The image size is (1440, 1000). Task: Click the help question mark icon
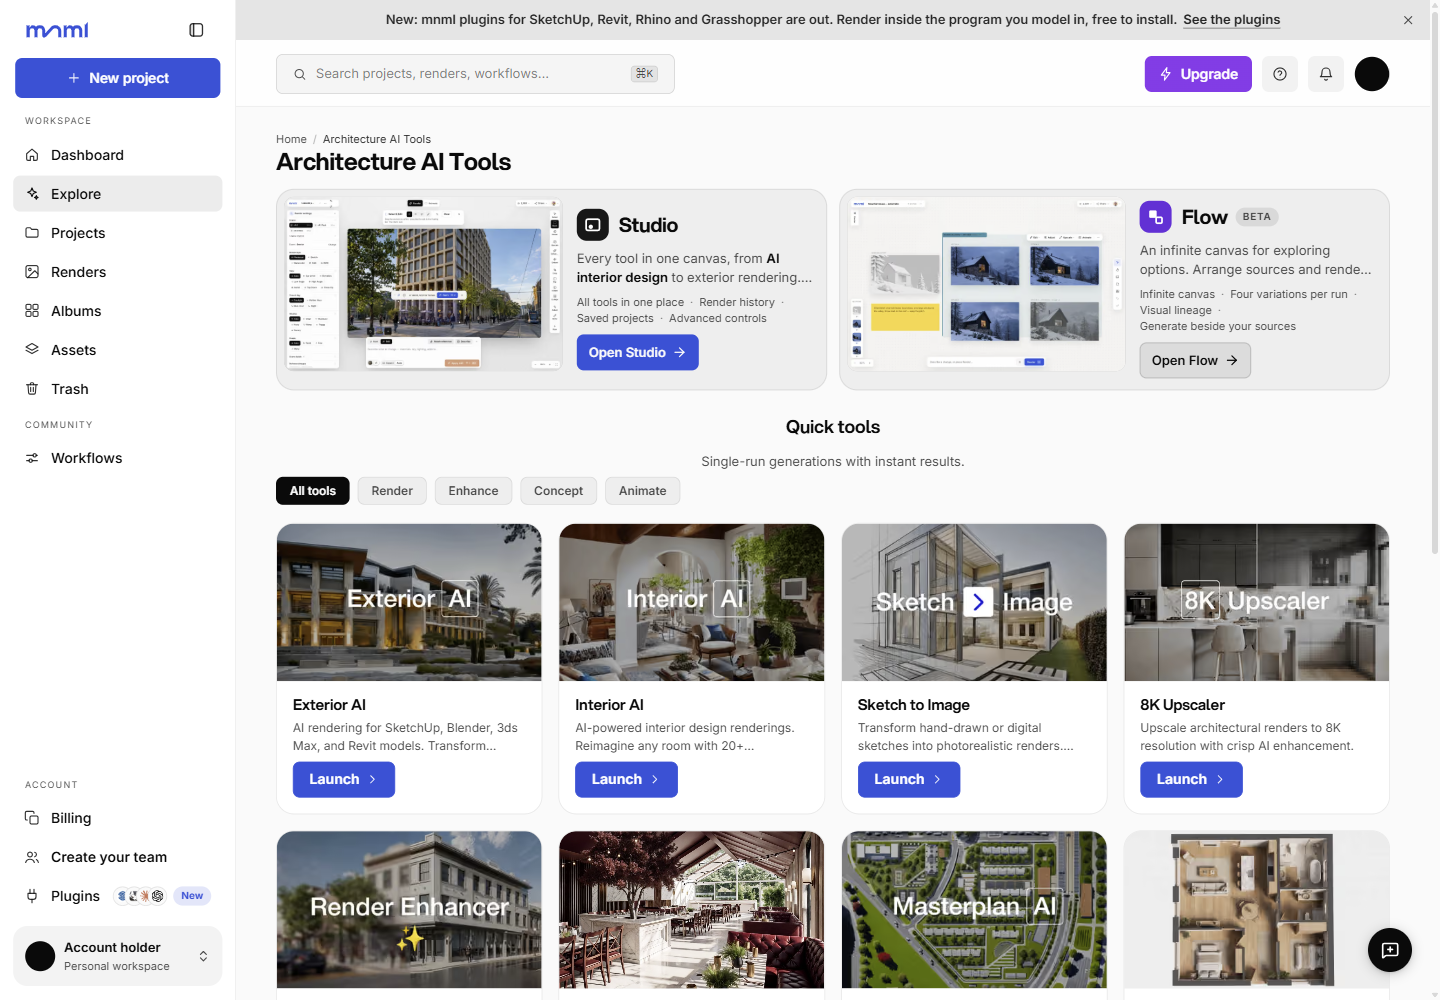click(x=1280, y=74)
